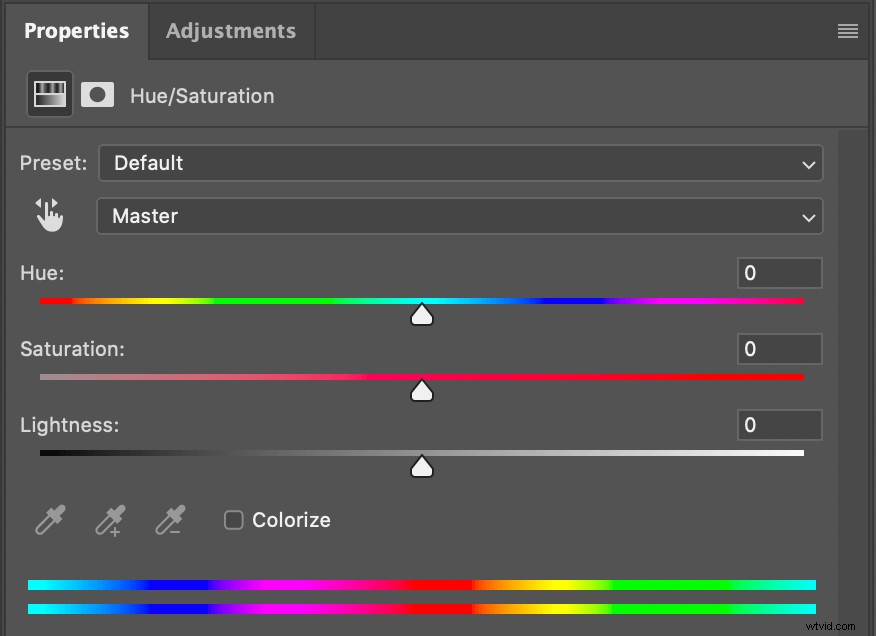
Task: Open the Properties panel menu icon
Action: (847, 30)
